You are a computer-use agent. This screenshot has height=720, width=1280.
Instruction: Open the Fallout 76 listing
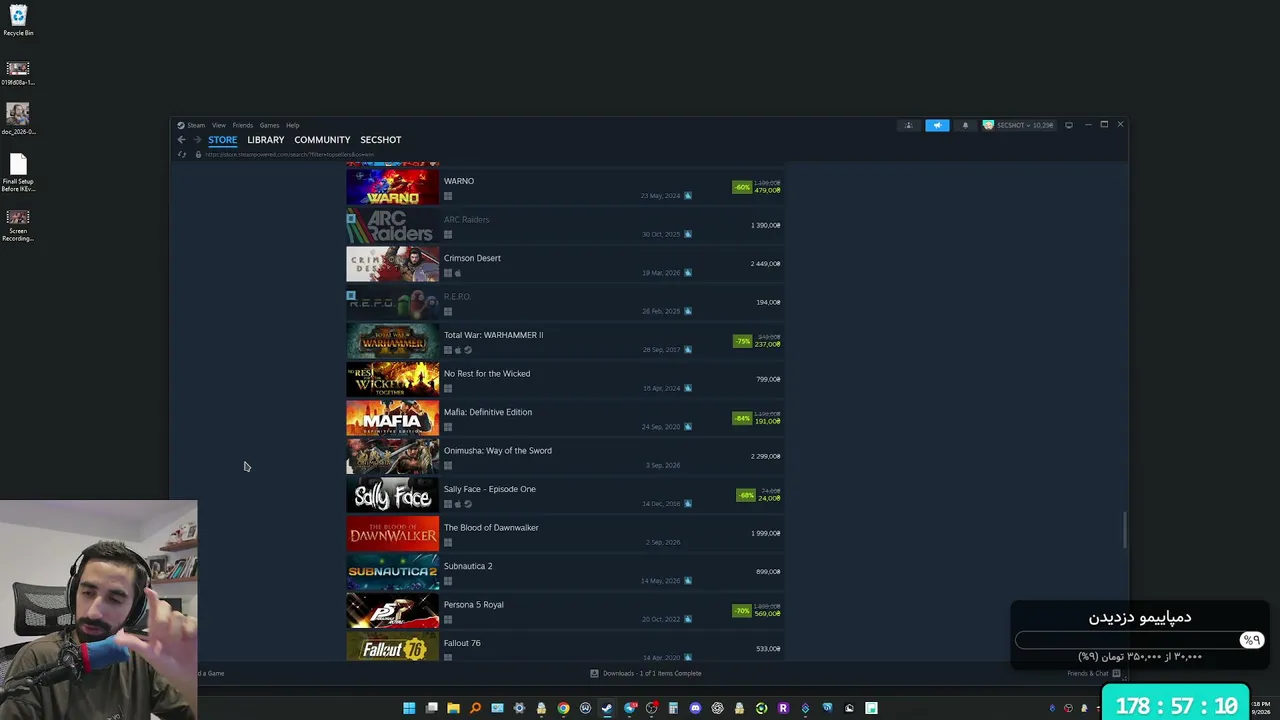(564, 647)
